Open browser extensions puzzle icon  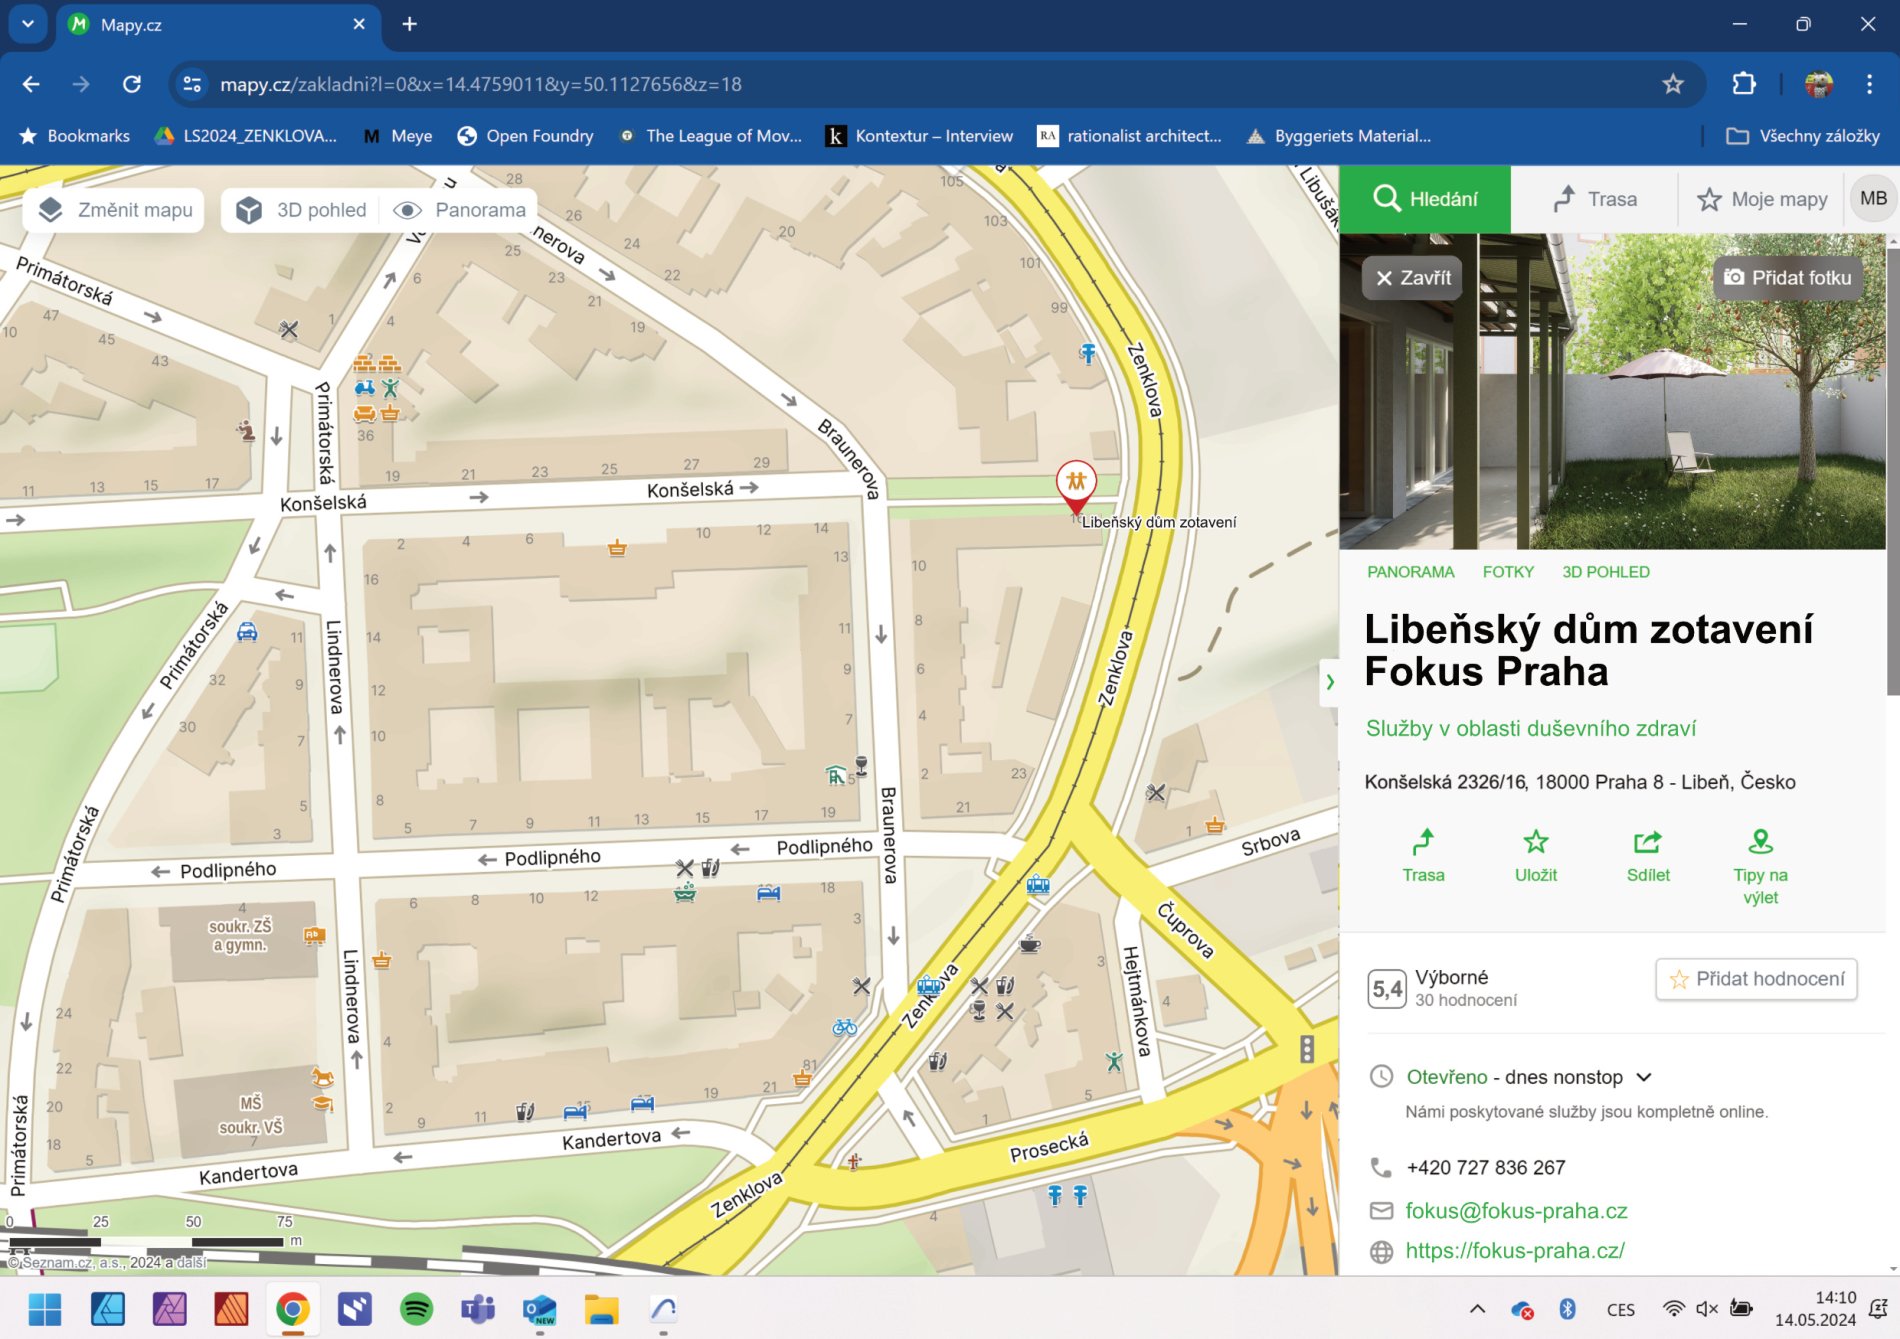[1744, 84]
